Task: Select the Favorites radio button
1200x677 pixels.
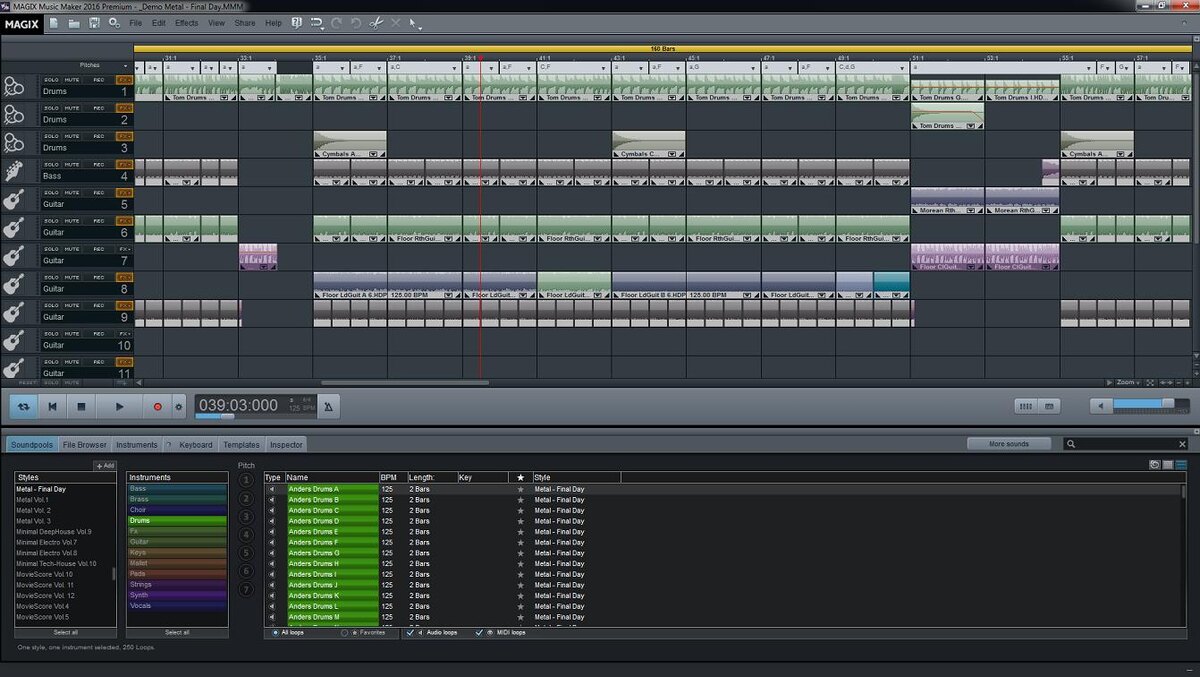Action: tap(345, 632)
